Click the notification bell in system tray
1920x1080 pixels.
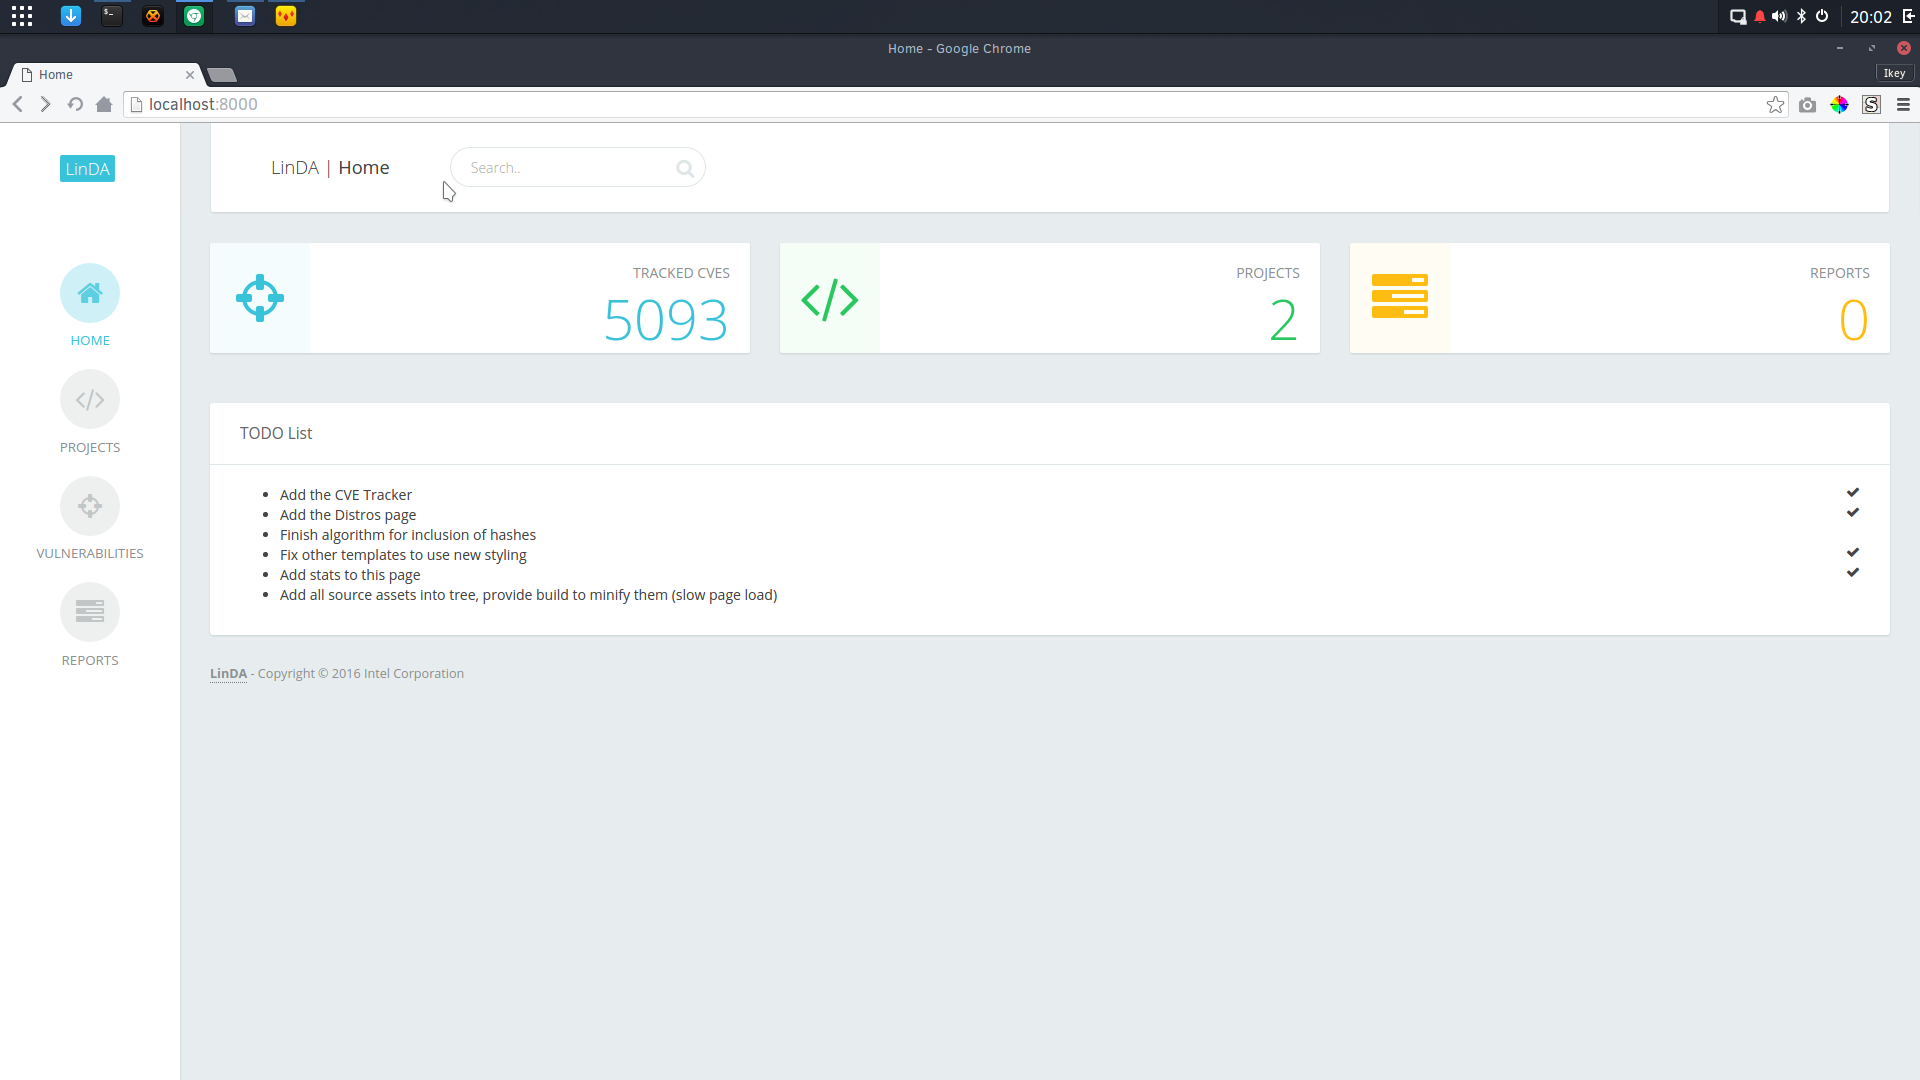coord(1759,16)
